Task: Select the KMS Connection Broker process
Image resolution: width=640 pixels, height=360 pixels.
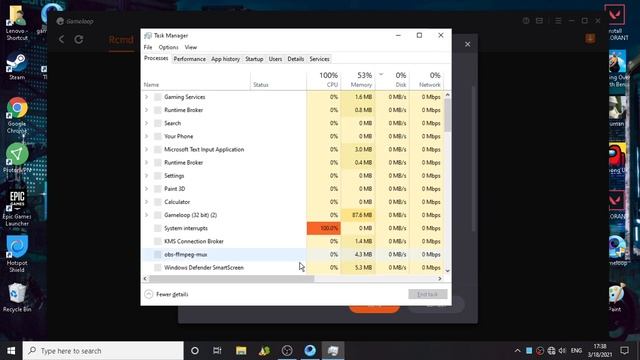Action: (x=293, y=241)
